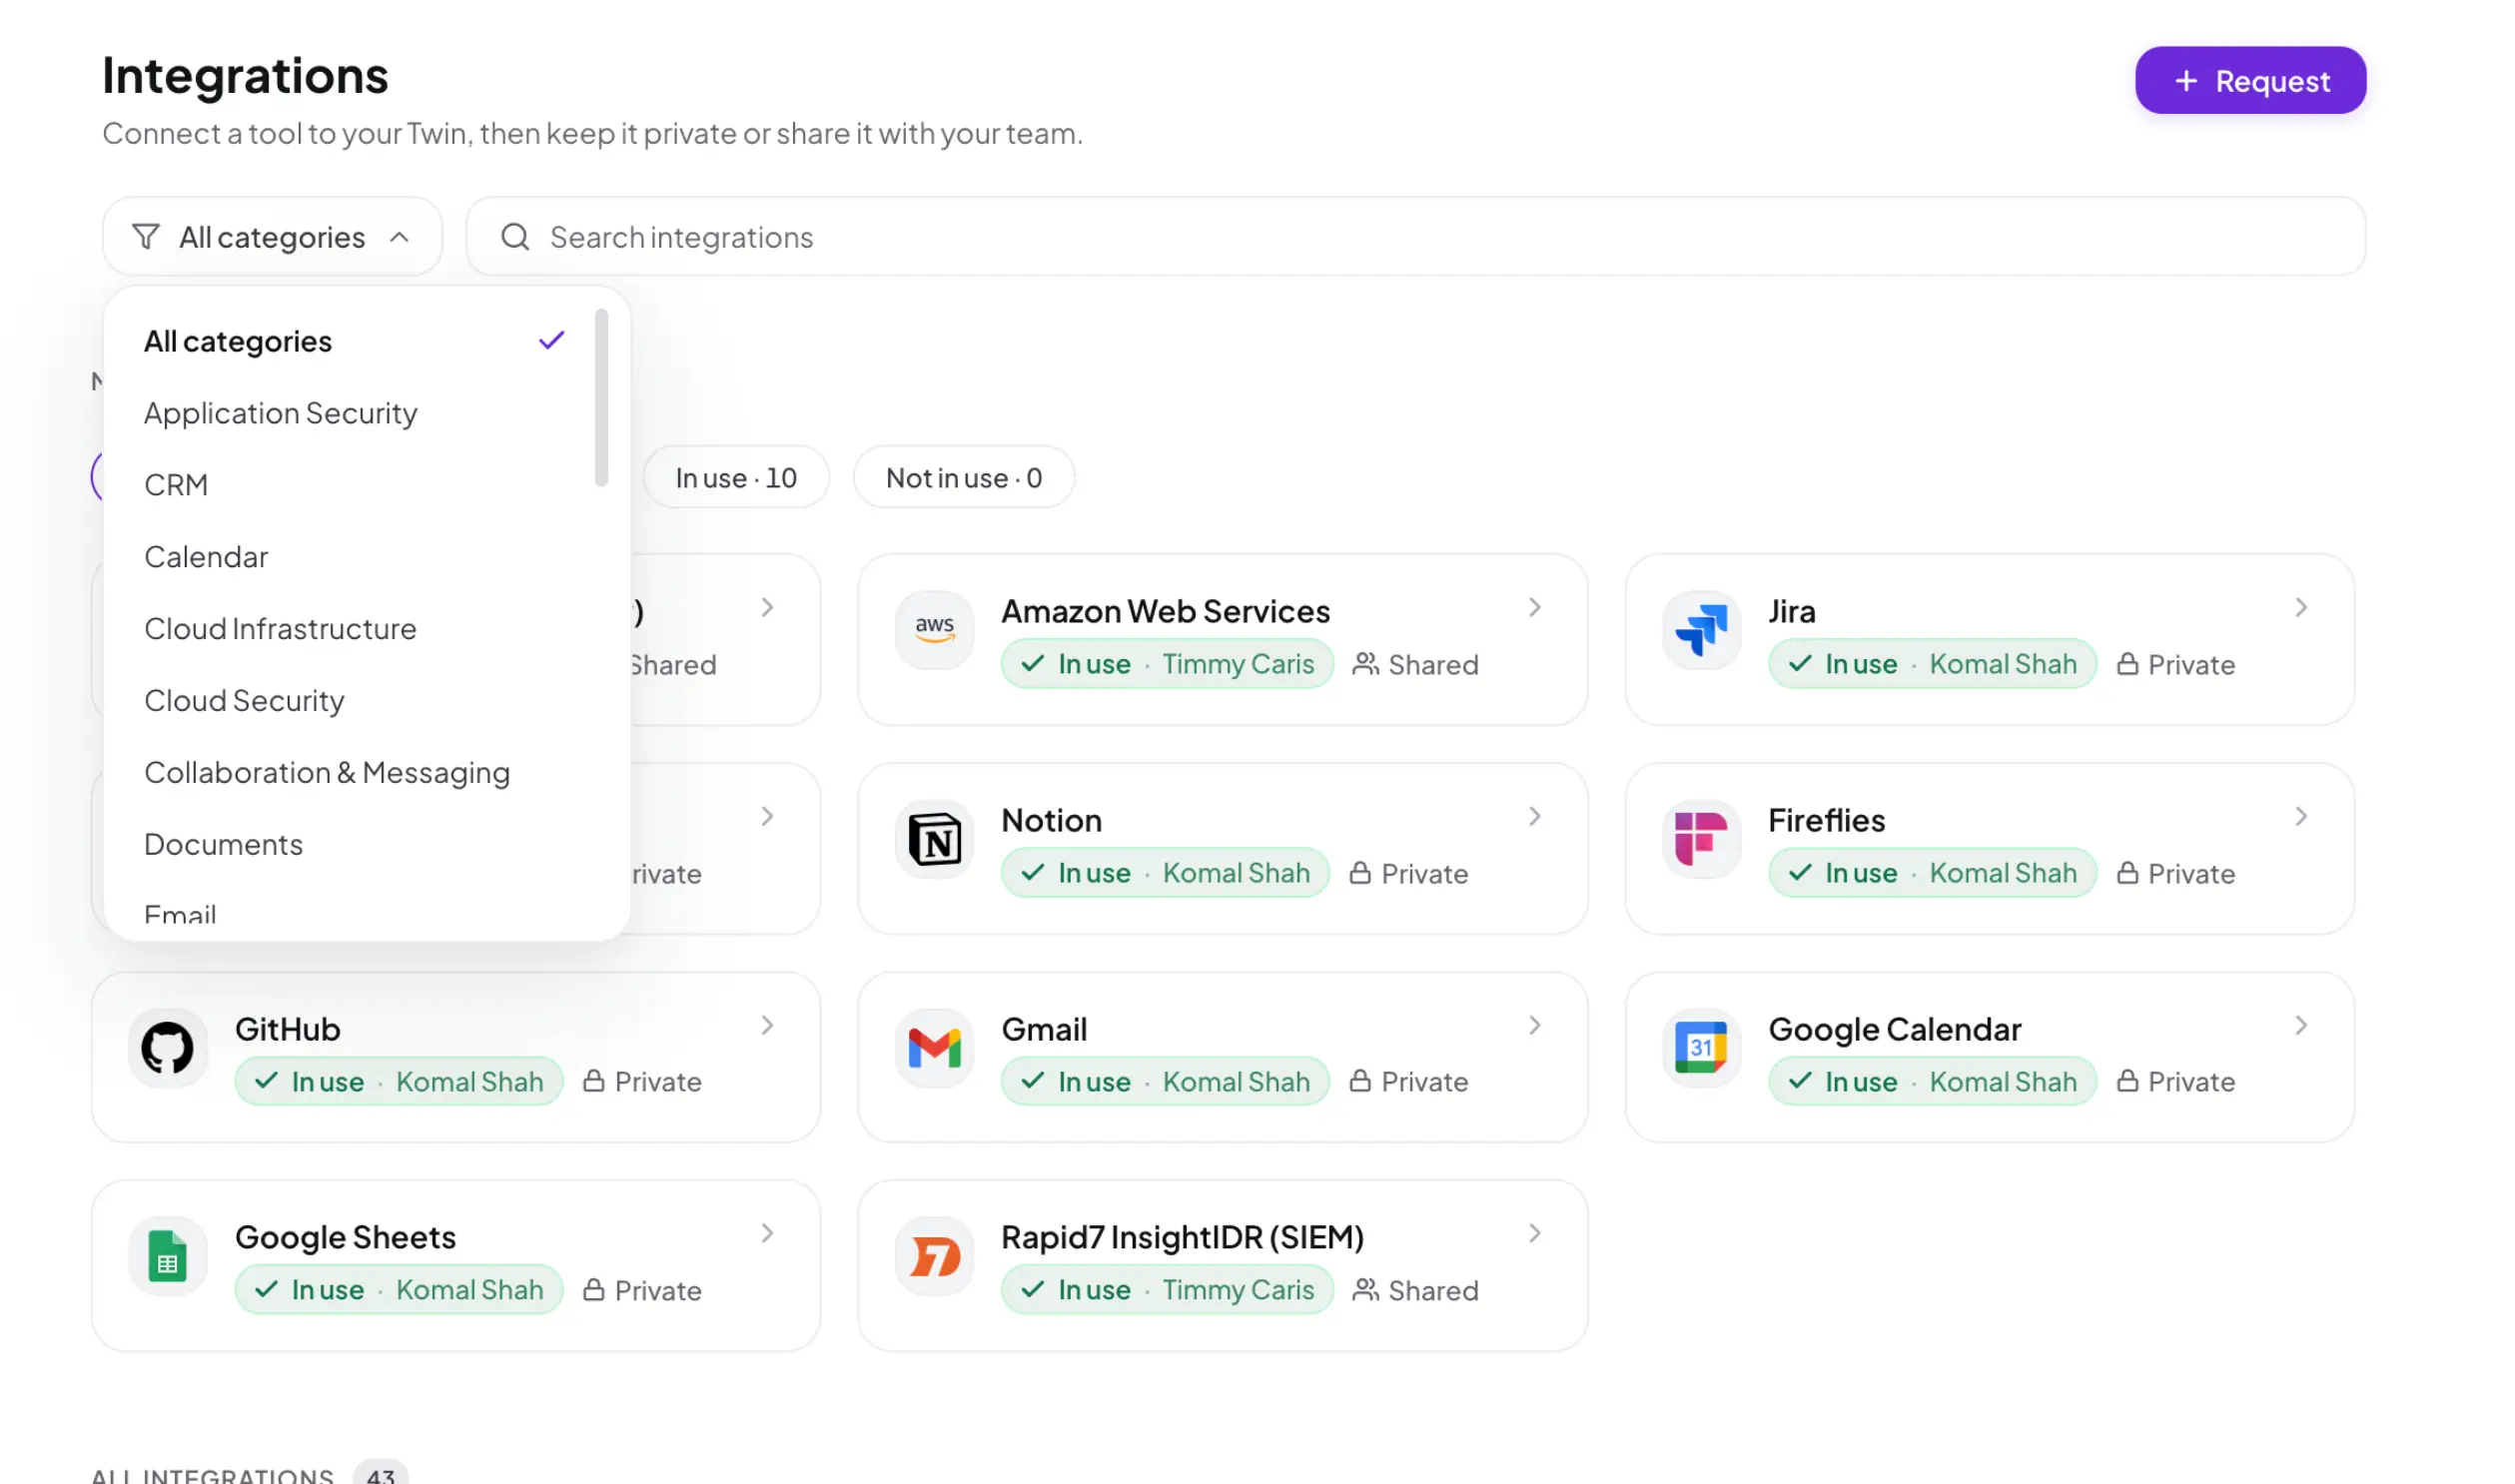This screenshot has height=1484, width=2515.
Task: Filter by In use · 10 chip
Action: 736,477
